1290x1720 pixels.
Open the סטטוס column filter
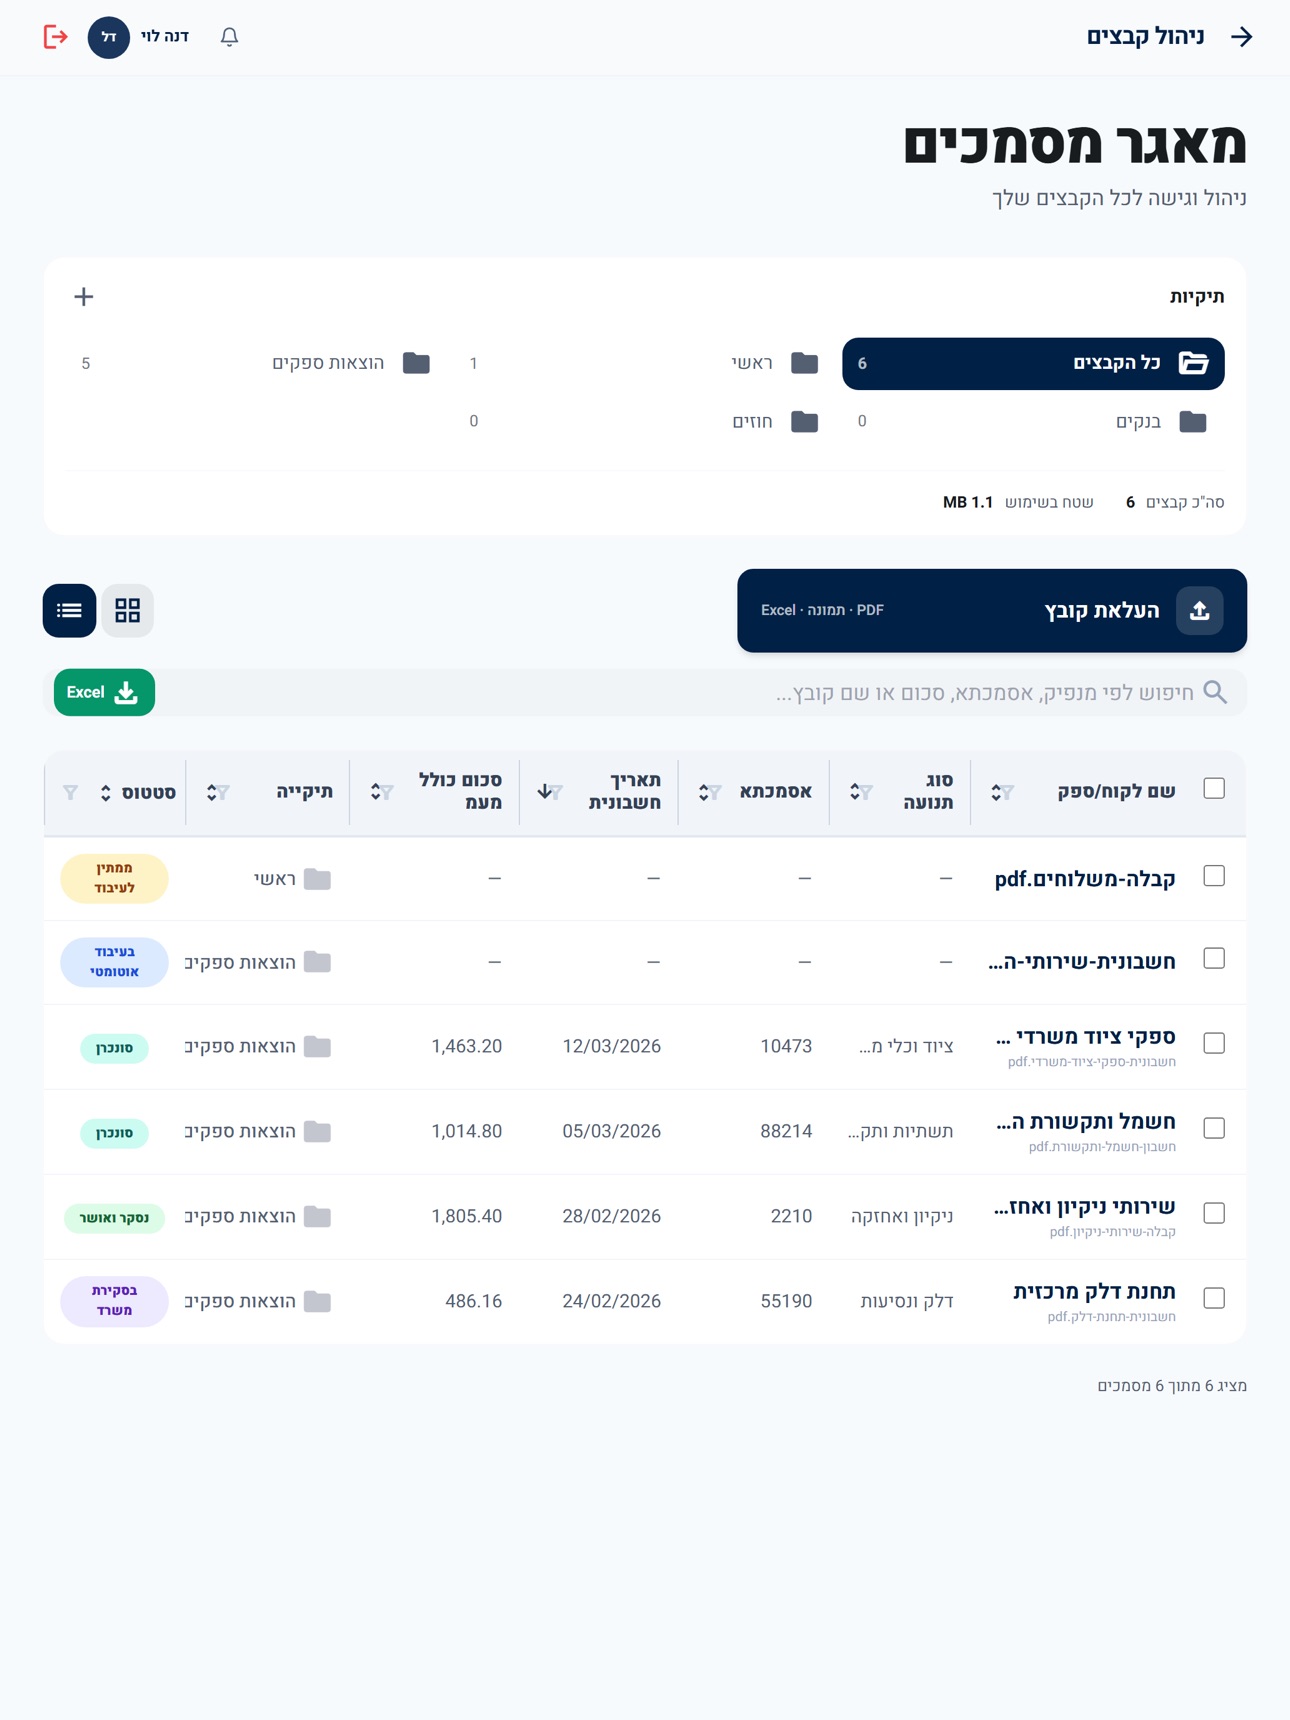[x=71, y=793]
